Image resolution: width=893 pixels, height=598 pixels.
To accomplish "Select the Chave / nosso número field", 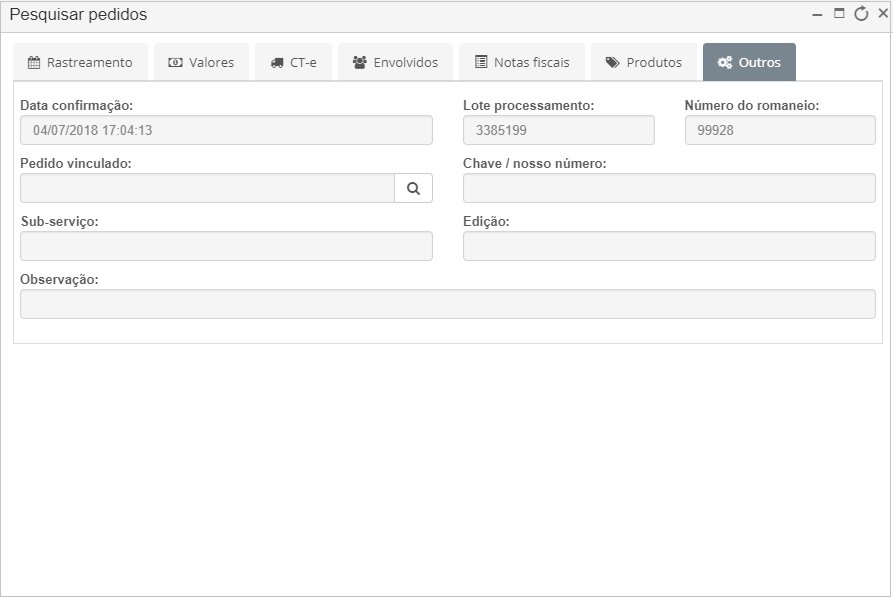I will (669, 188).
